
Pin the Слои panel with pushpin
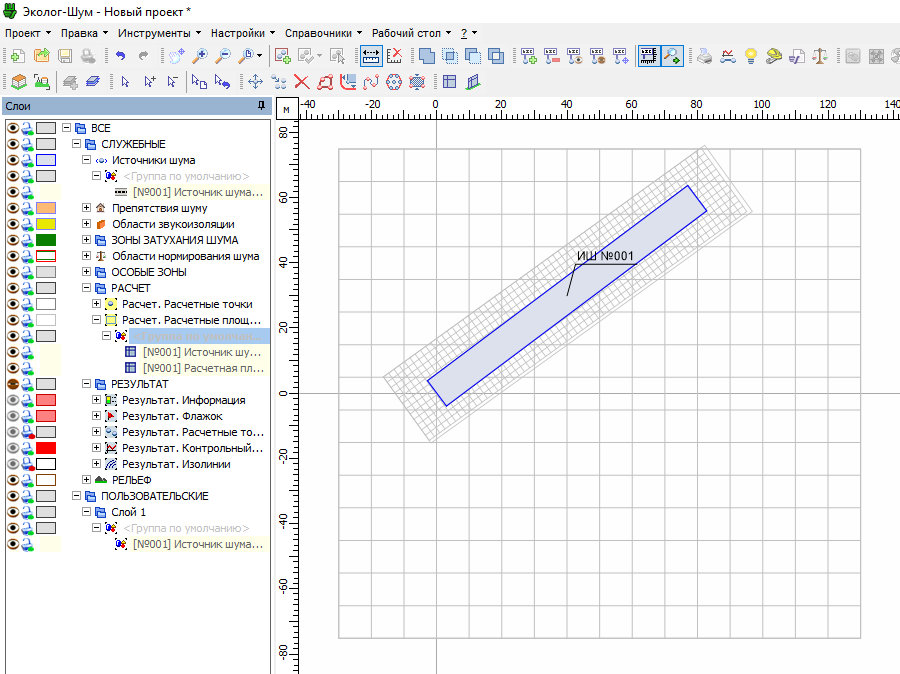click(x=260, y=105)
